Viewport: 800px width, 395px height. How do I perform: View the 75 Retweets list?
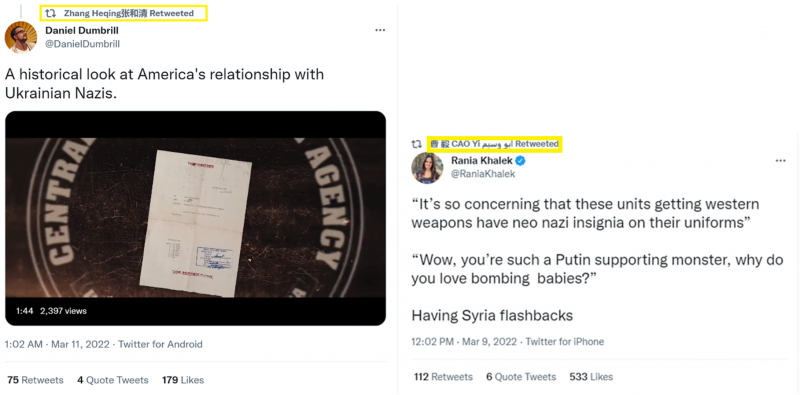tap(35, 380)
